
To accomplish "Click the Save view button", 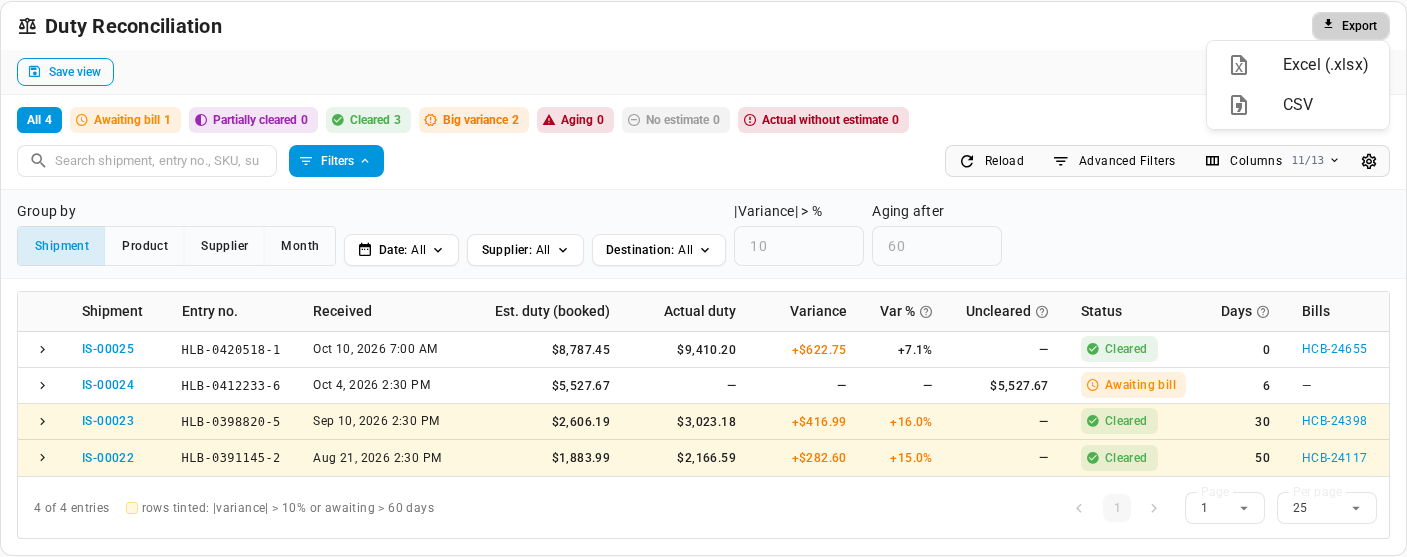I will [65, 72].
